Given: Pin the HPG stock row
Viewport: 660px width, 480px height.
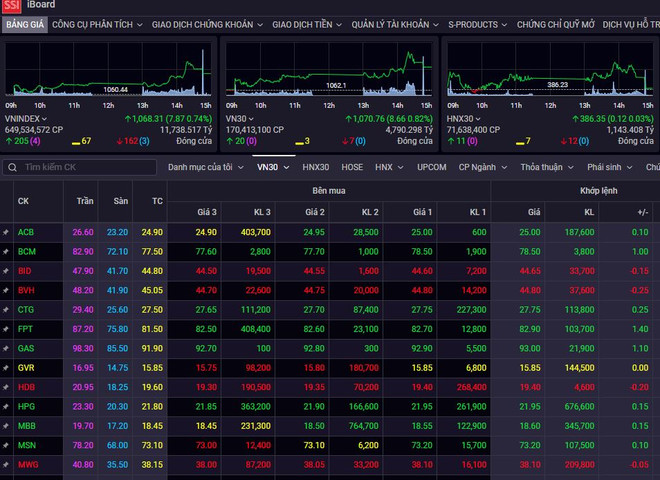Looking at the screenshot, I should (6, 406).
